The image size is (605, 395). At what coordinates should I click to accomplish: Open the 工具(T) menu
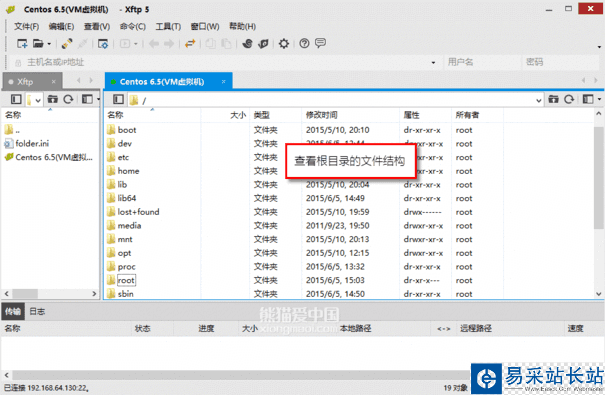tap(168, 26)
